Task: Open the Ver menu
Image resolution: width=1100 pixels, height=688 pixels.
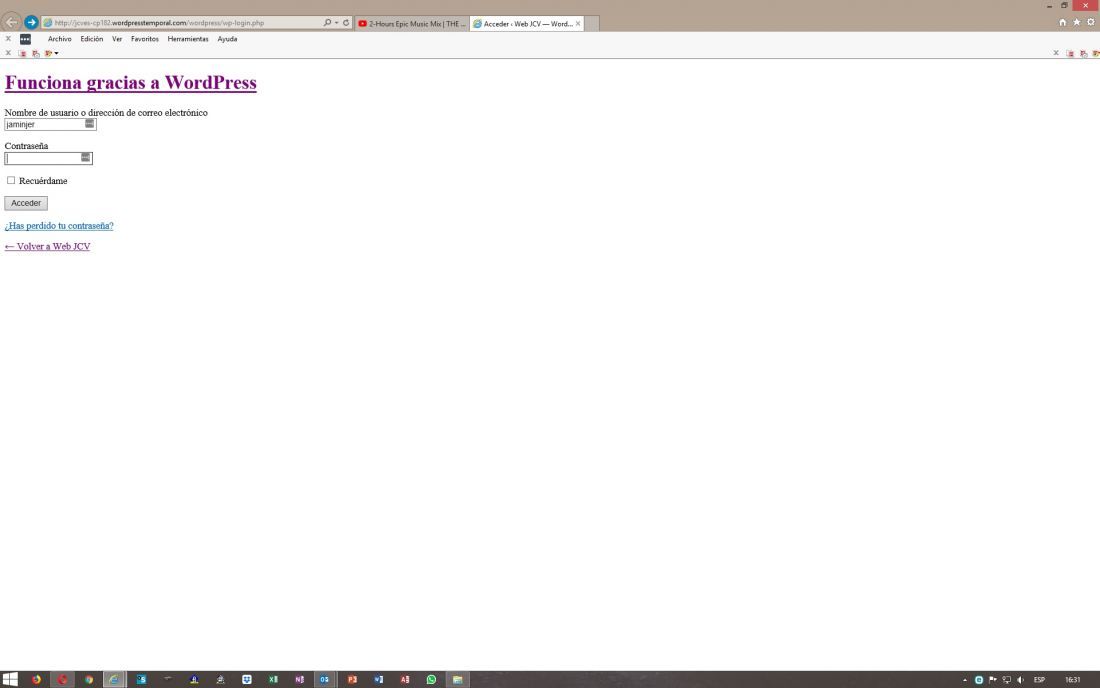Action: click(117, 39)
